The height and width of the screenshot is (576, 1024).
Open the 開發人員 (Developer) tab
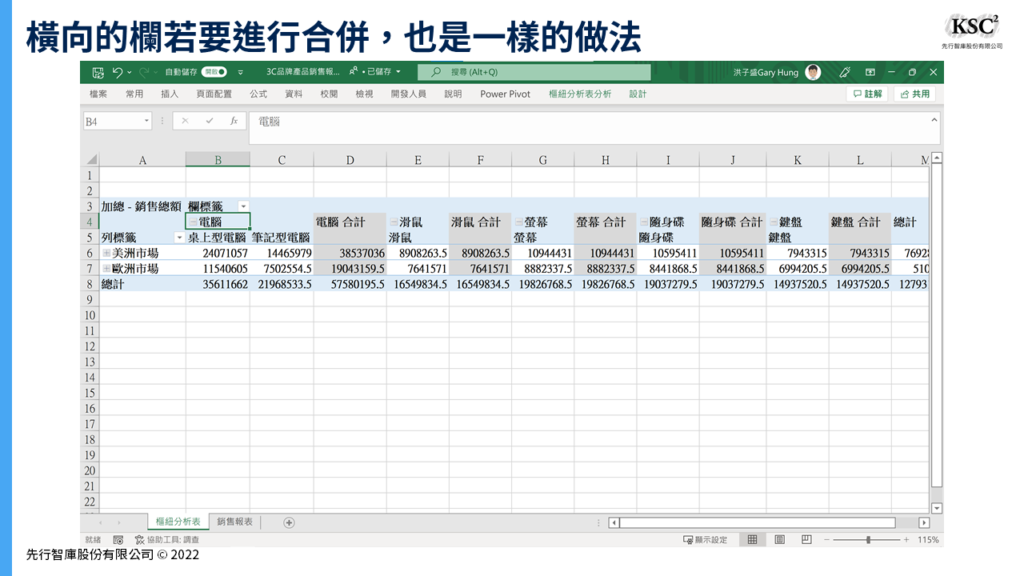pos(408,94)
